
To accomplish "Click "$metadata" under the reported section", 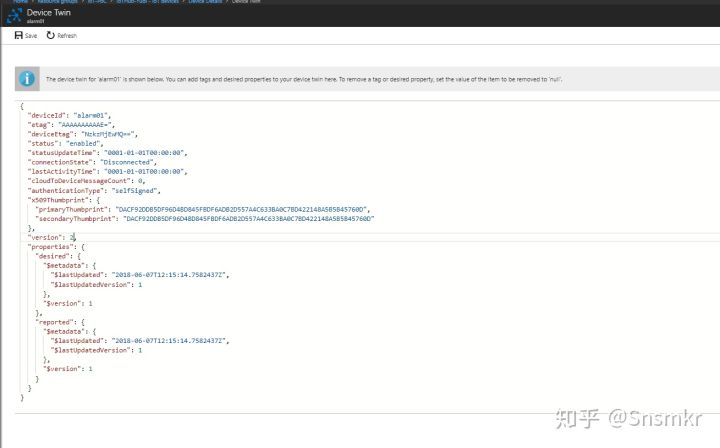I will (x=70, y=331).
